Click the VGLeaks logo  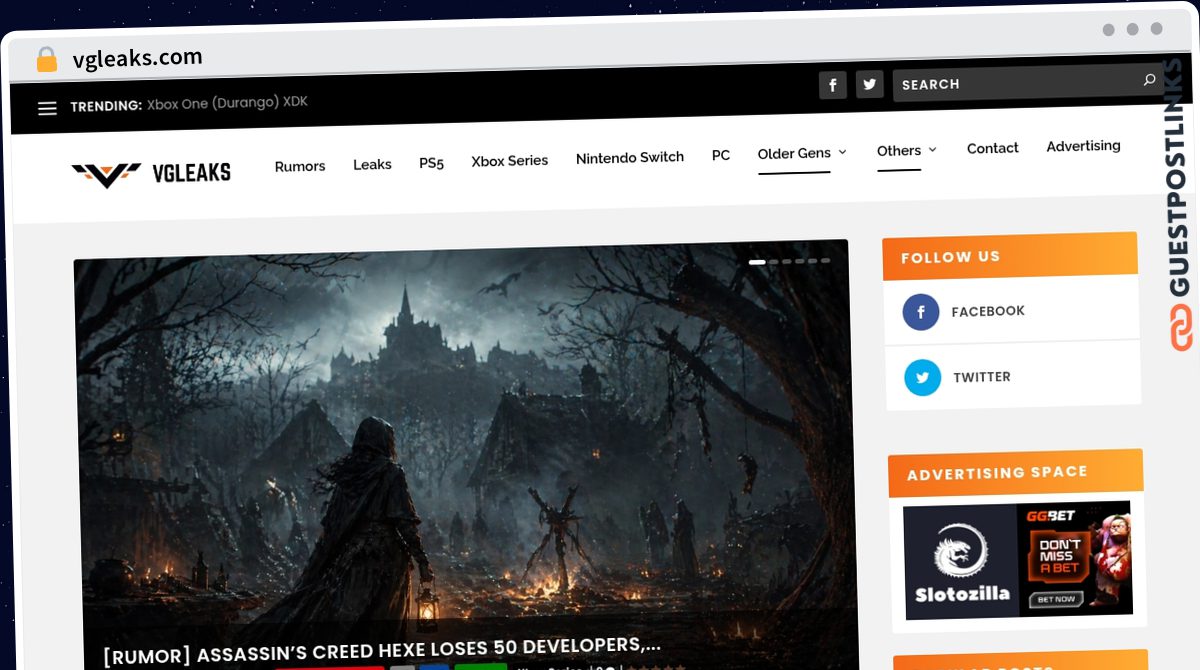151,174
